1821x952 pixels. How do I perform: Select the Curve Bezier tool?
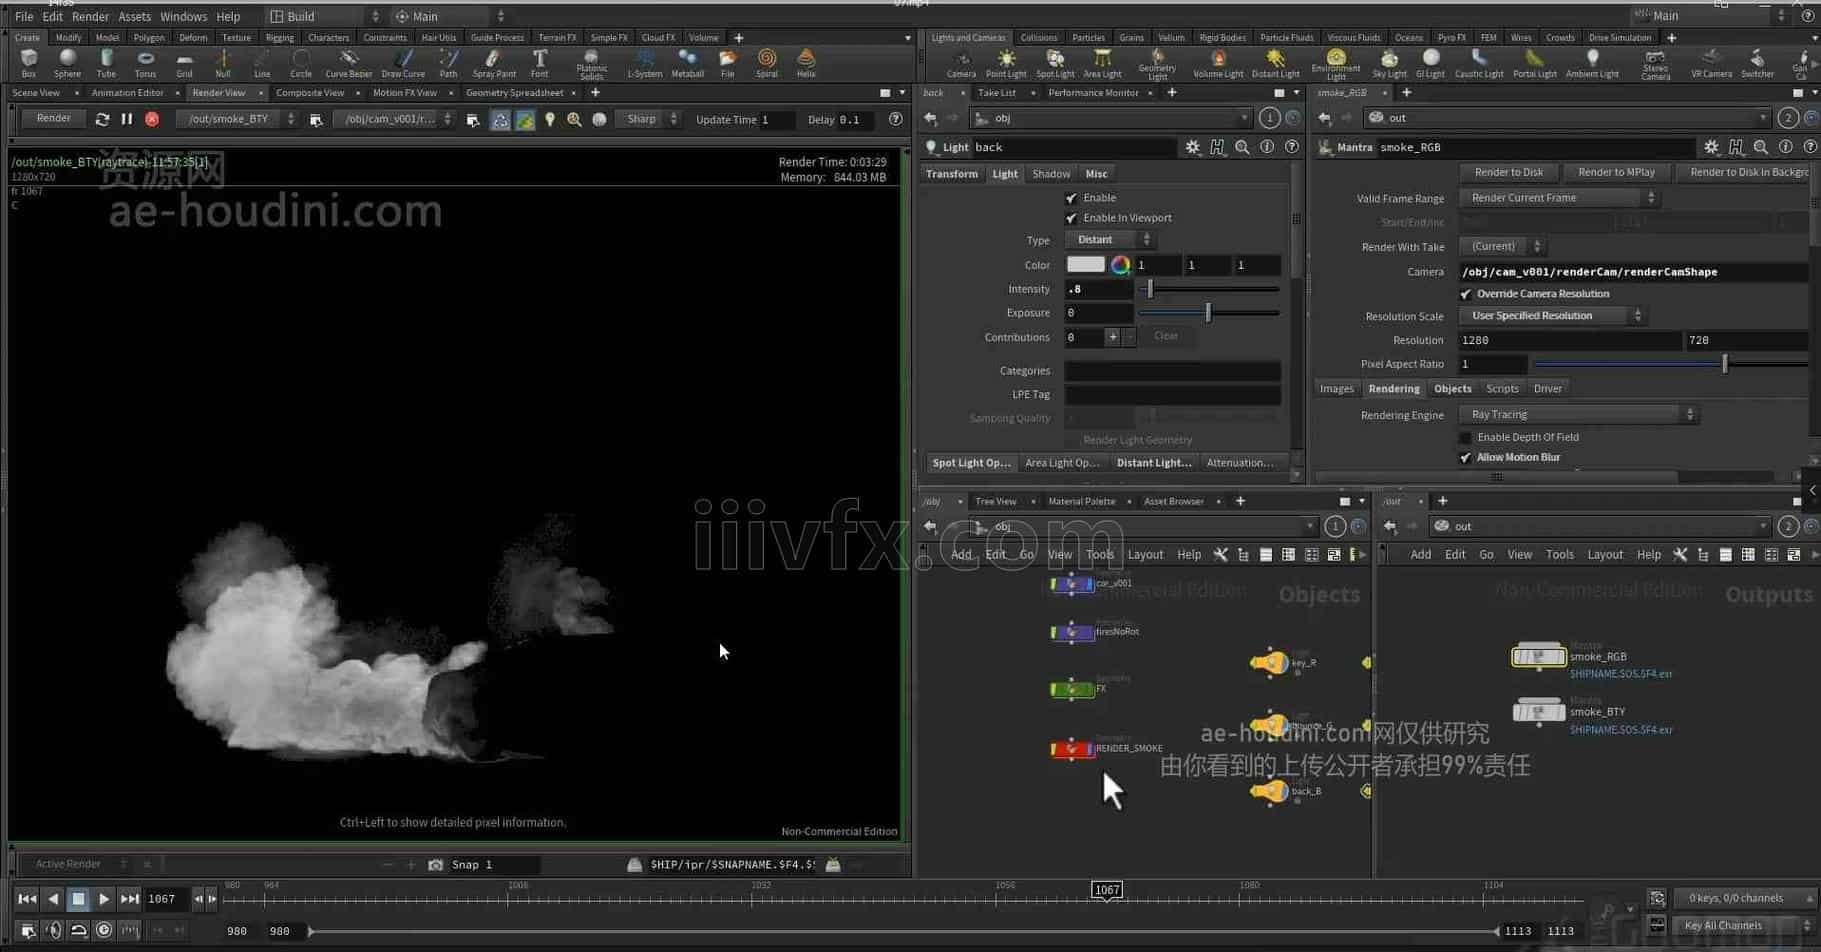pos(348,63)
